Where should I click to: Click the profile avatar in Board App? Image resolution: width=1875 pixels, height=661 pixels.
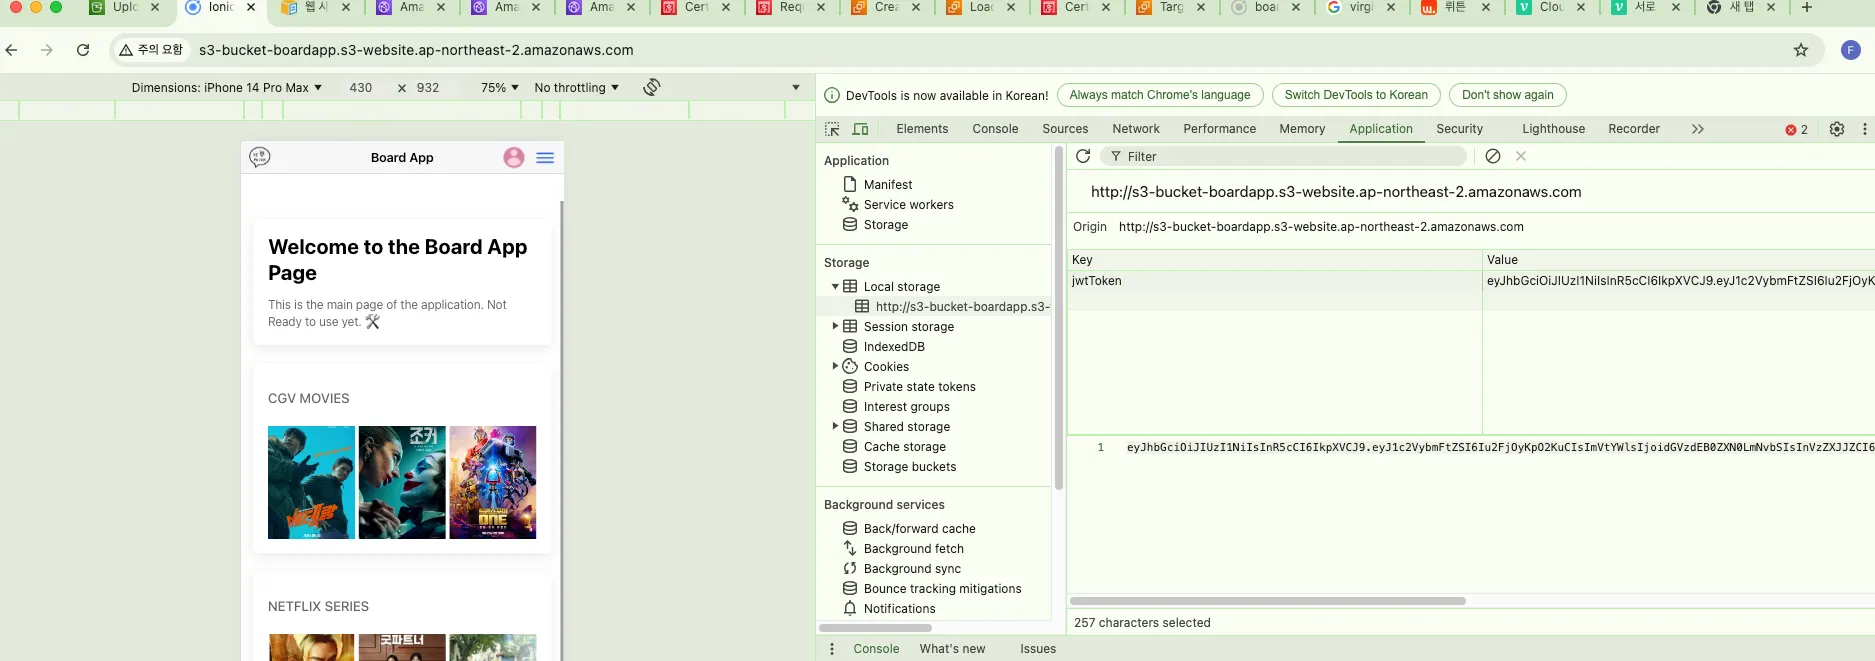(x=514, y=157)
